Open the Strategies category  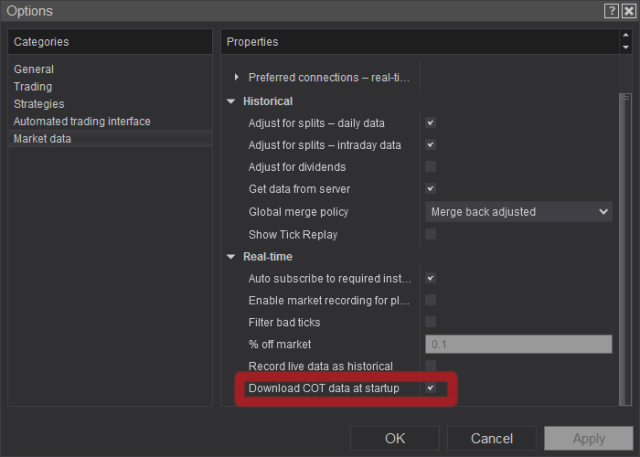point(39,104)
